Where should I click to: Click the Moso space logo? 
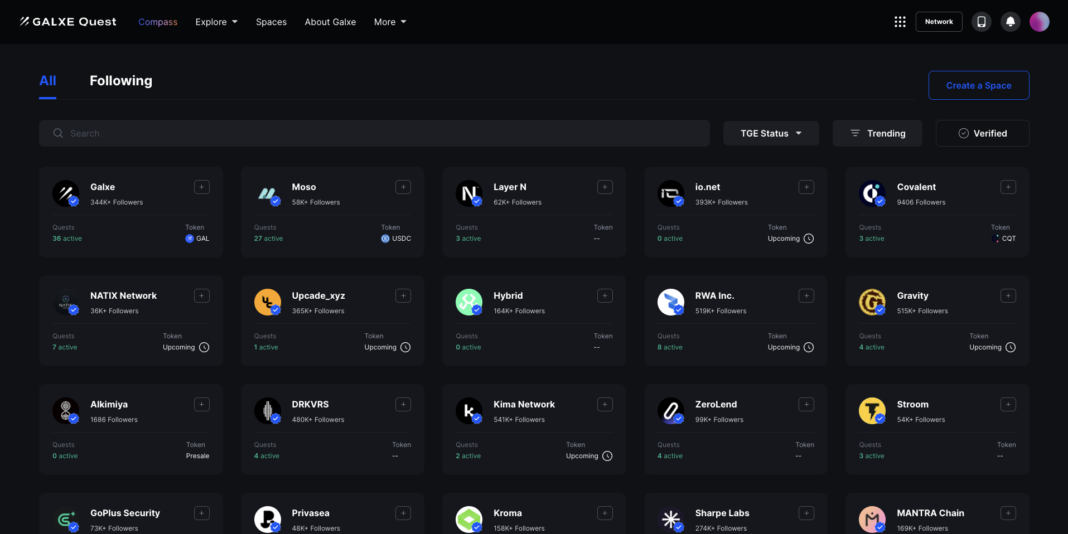point(267,194)
